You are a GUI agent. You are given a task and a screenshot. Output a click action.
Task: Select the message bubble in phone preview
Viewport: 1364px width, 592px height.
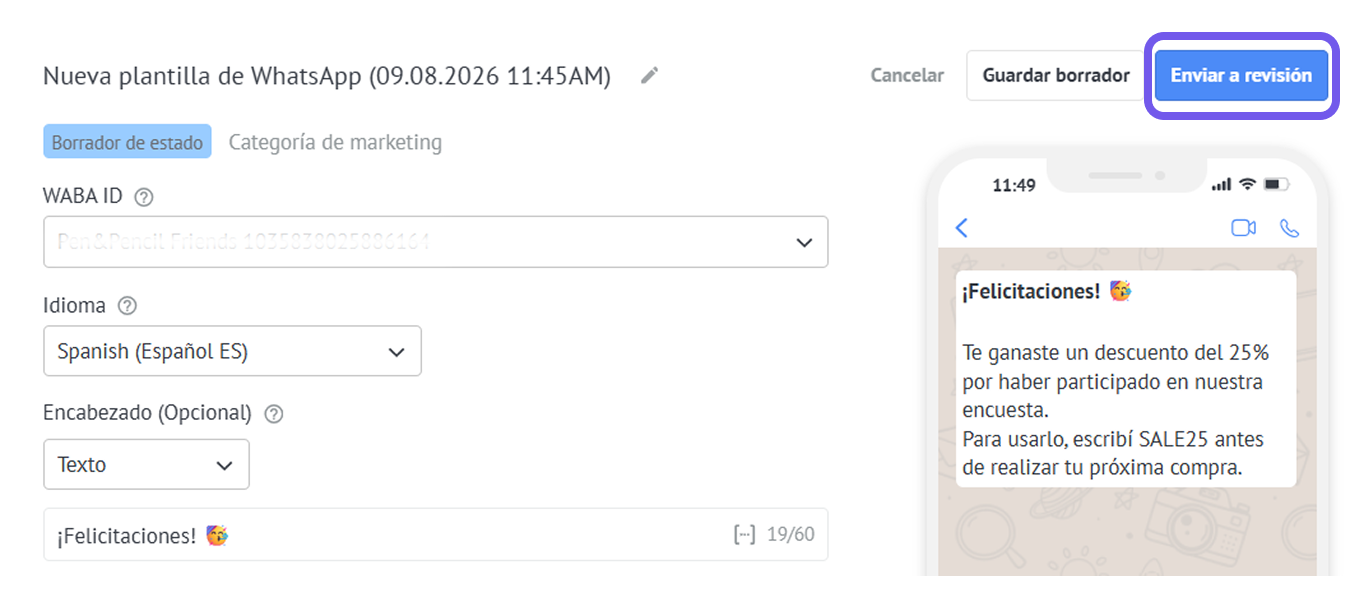pos(1126,379)
